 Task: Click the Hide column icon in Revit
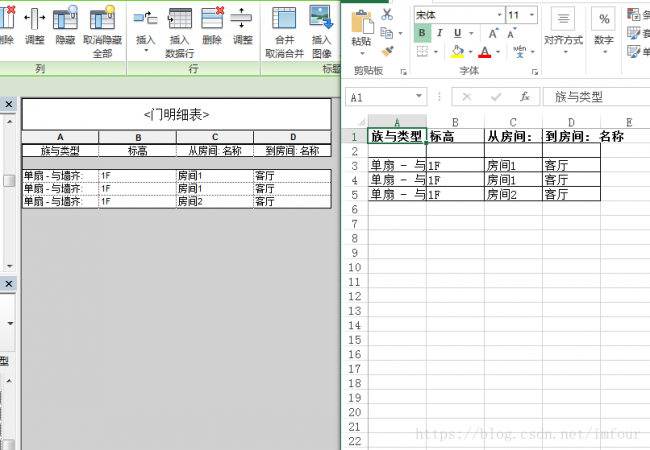pos(65,20)
